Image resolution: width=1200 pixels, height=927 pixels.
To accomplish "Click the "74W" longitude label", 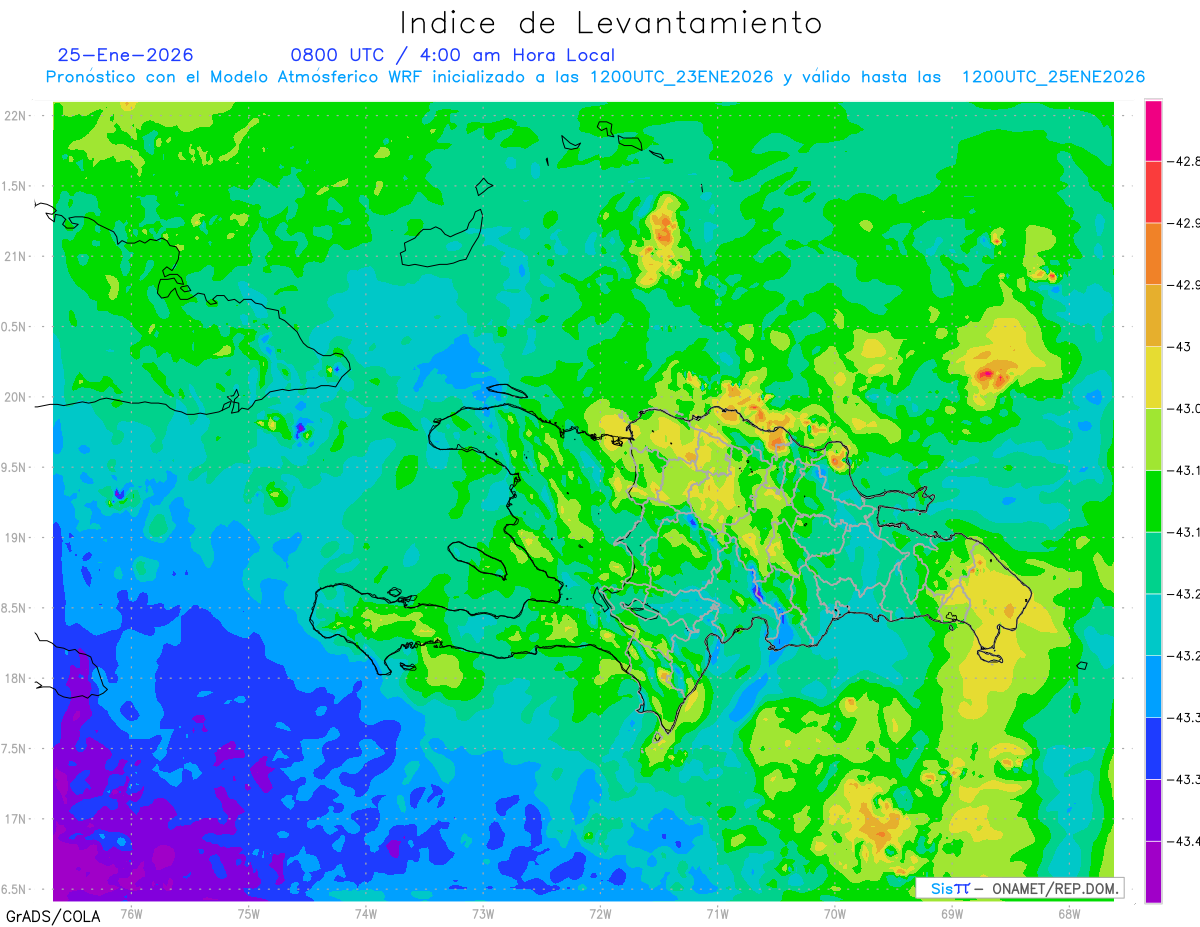I will click(x=366, y=913).
